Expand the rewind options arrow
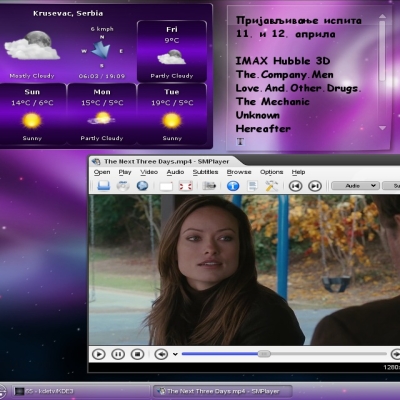This screenshot has height=400, width=400. 175,354
